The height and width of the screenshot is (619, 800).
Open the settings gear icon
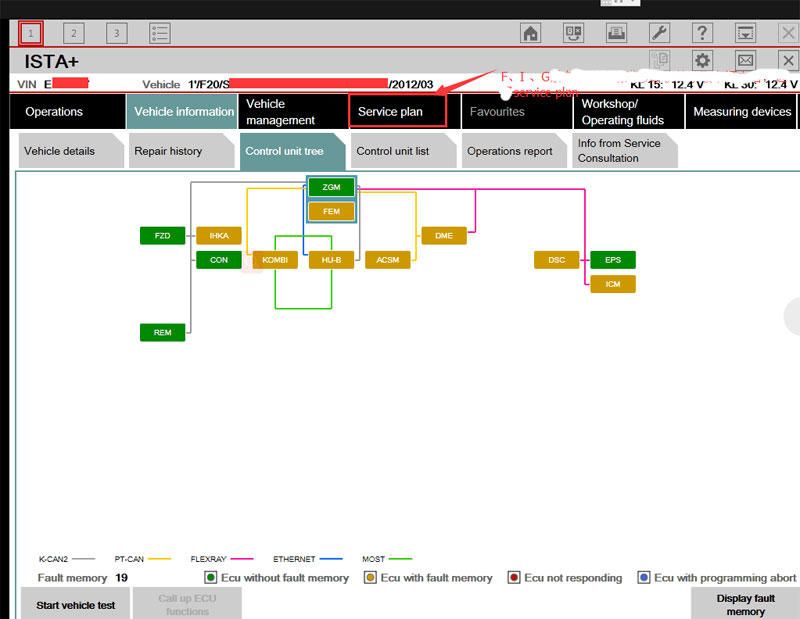click(x=702, y=61)
